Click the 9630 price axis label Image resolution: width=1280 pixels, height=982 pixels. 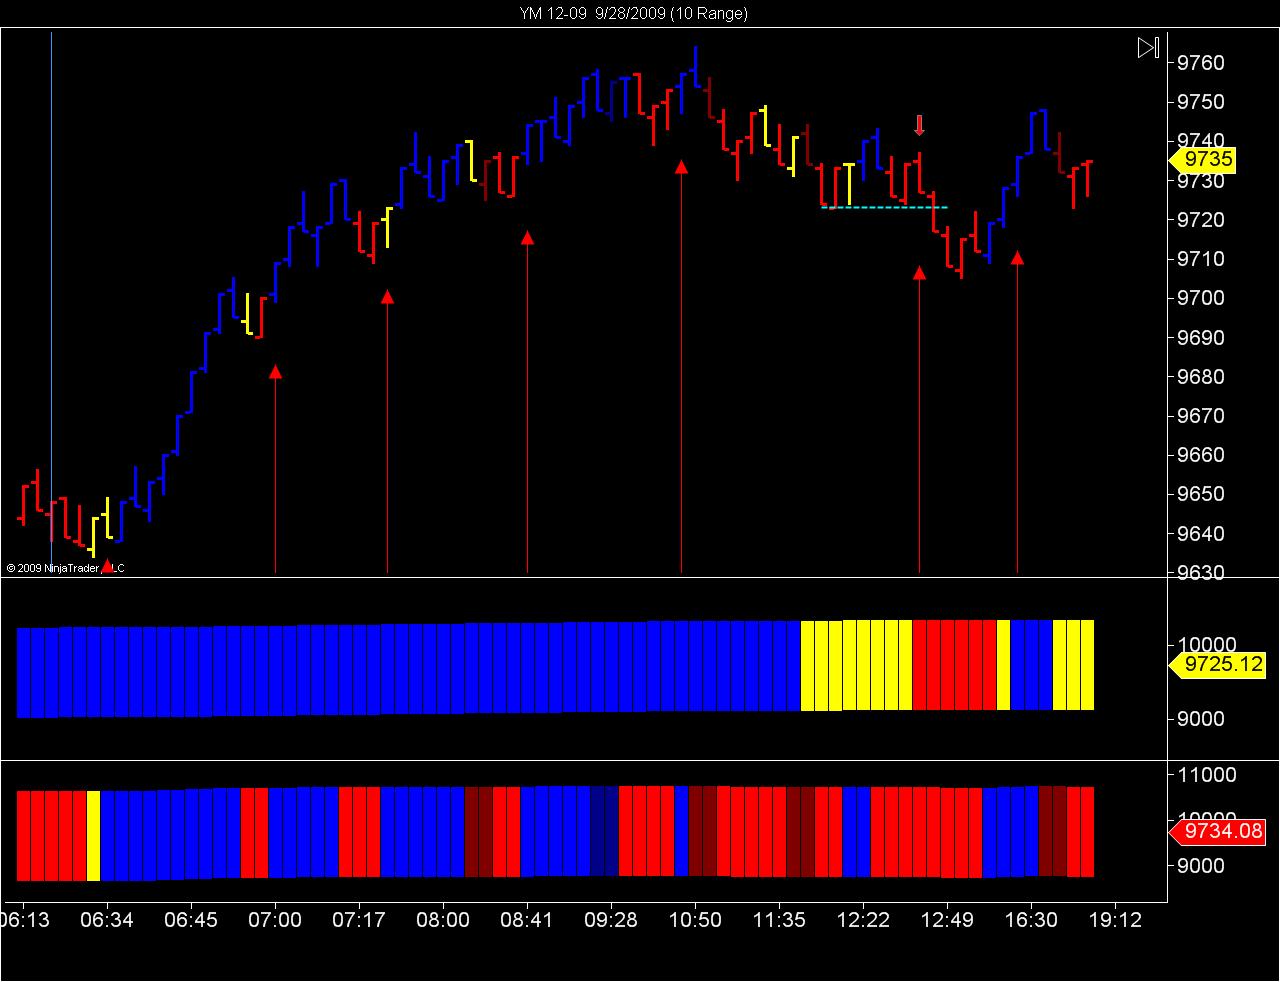coord(1200,573)
